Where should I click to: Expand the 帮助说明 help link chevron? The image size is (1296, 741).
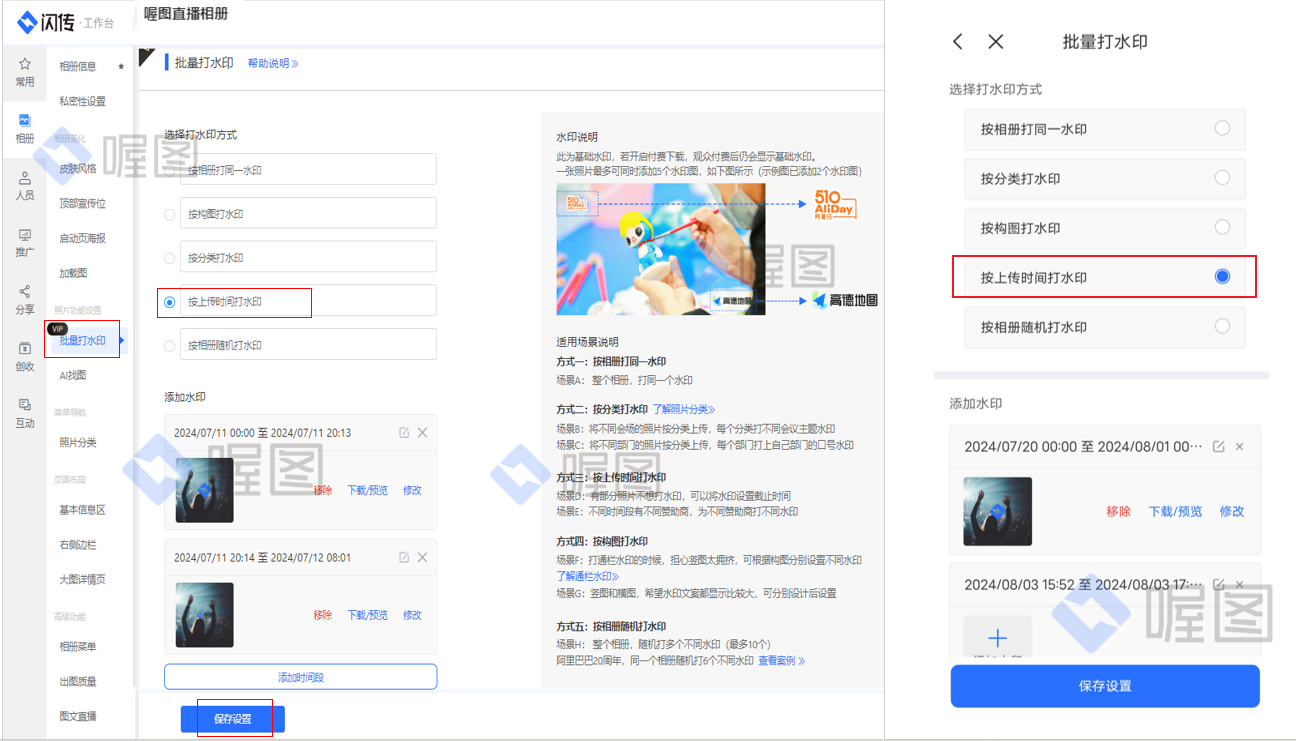click(295, 63)
